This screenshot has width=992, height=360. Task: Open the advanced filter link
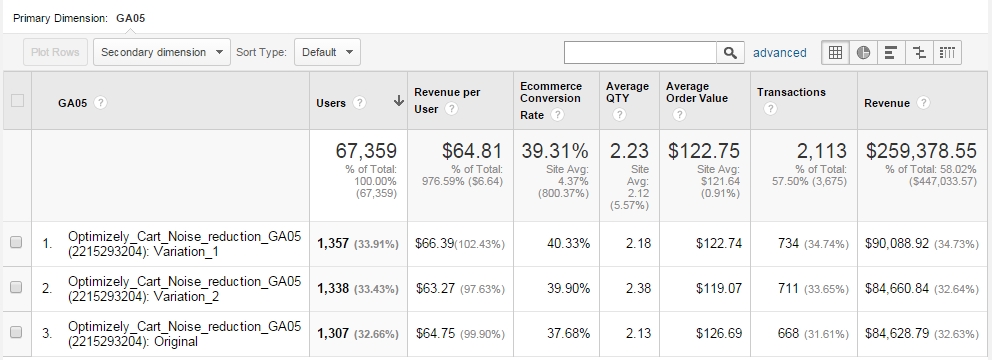[779, 53]
